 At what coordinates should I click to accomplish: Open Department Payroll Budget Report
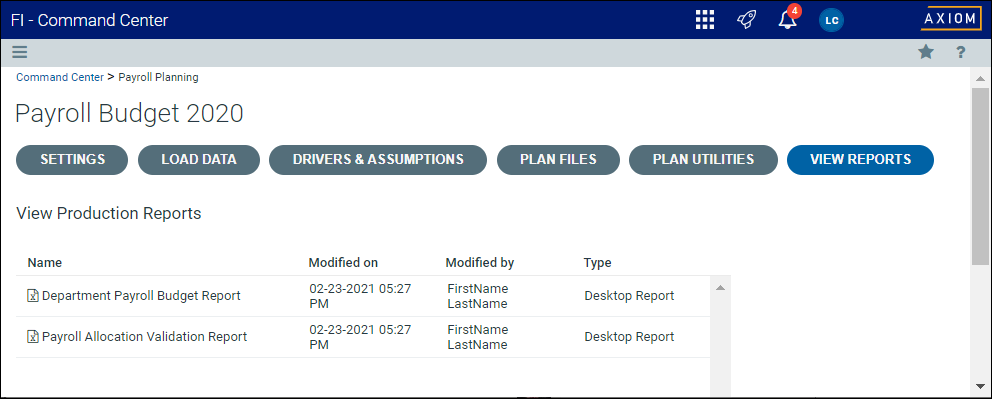pos(141,295)
